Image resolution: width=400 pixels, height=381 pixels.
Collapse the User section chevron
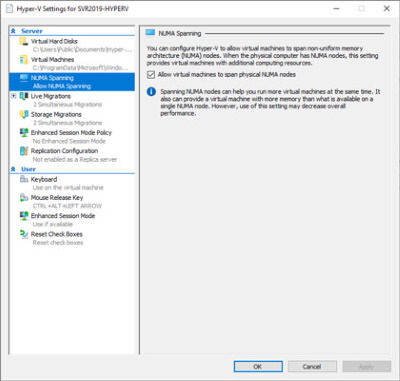[13, 169]
